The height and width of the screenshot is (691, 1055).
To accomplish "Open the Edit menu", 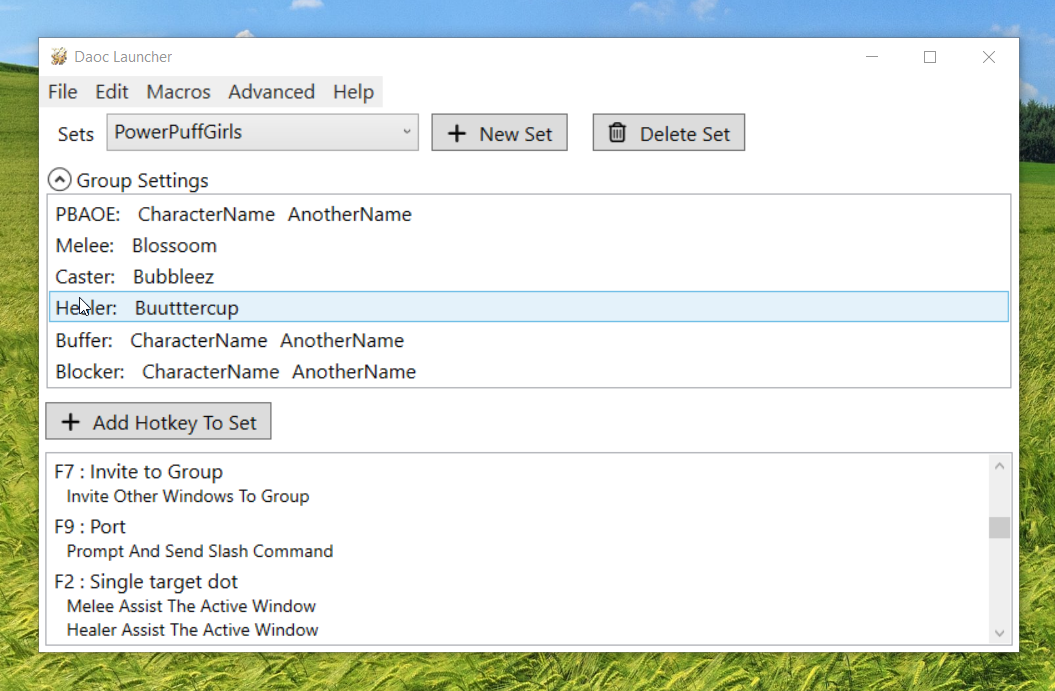I will pyautogui.click(x=111, y=91).
